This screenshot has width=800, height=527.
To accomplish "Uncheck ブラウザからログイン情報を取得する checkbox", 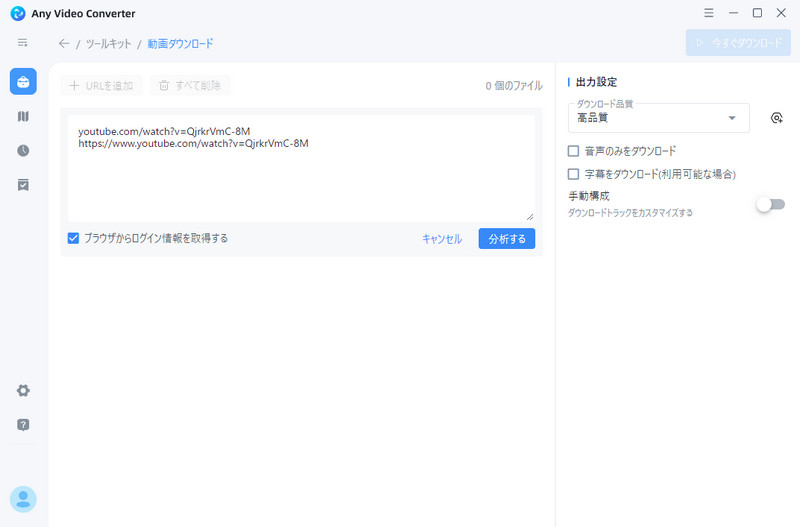I will coord(73,238).
